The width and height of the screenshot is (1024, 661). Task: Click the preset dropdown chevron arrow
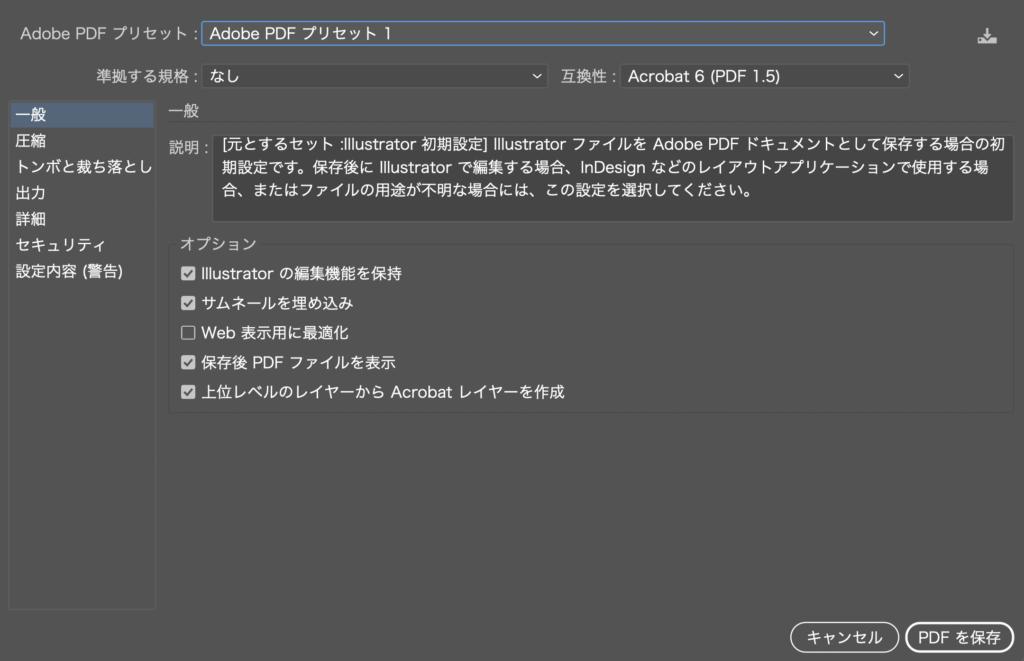pyautogui.click(x=874, y=34)
